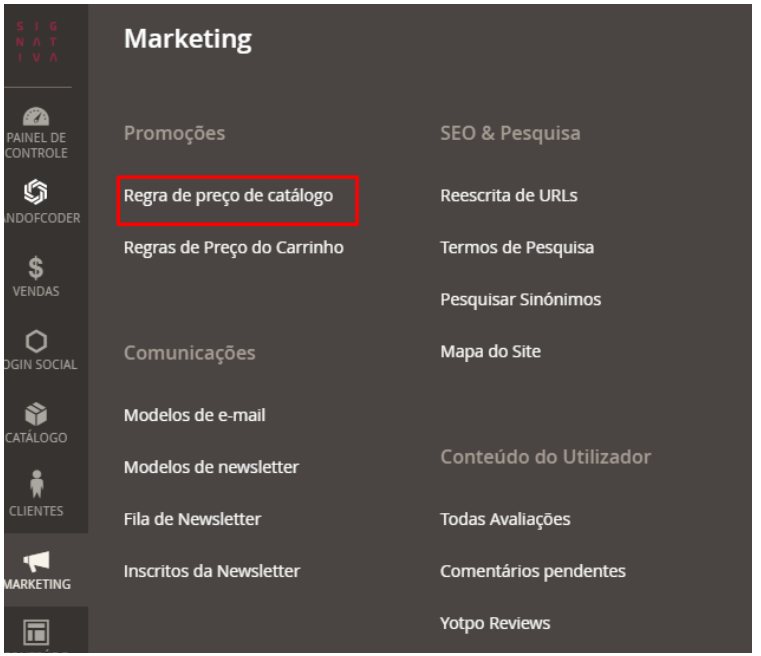Select Regras de Preço do Carrinho
761x656 pixels.
click(233, 247)
